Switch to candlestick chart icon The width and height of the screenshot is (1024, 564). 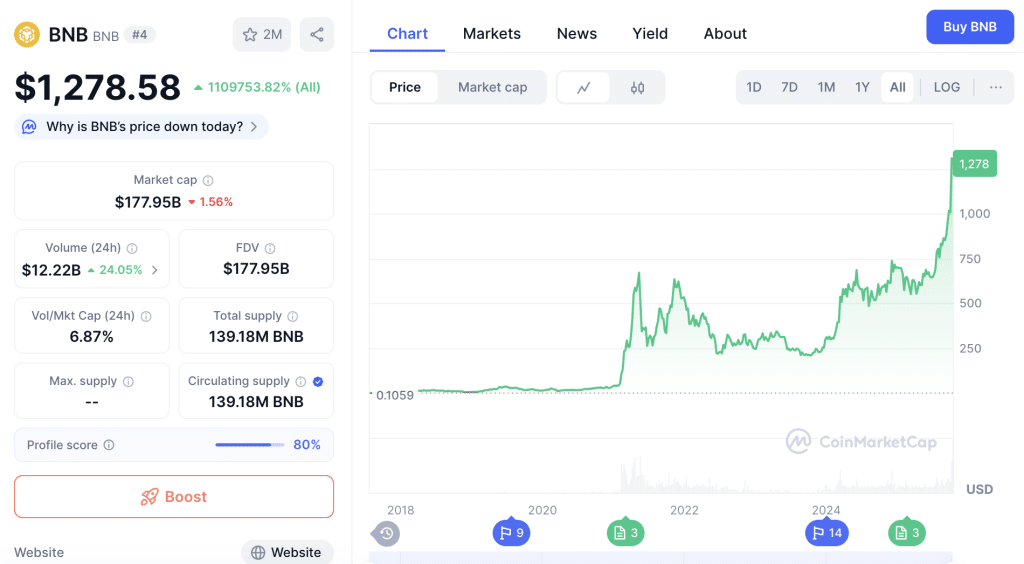(637, 88)
